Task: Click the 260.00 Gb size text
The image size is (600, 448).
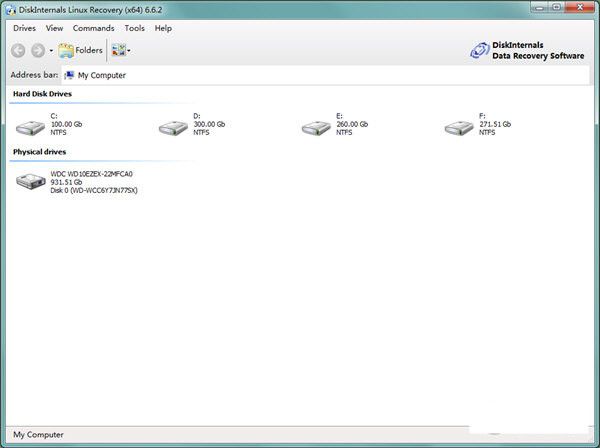Action: [x=352, y=124]
